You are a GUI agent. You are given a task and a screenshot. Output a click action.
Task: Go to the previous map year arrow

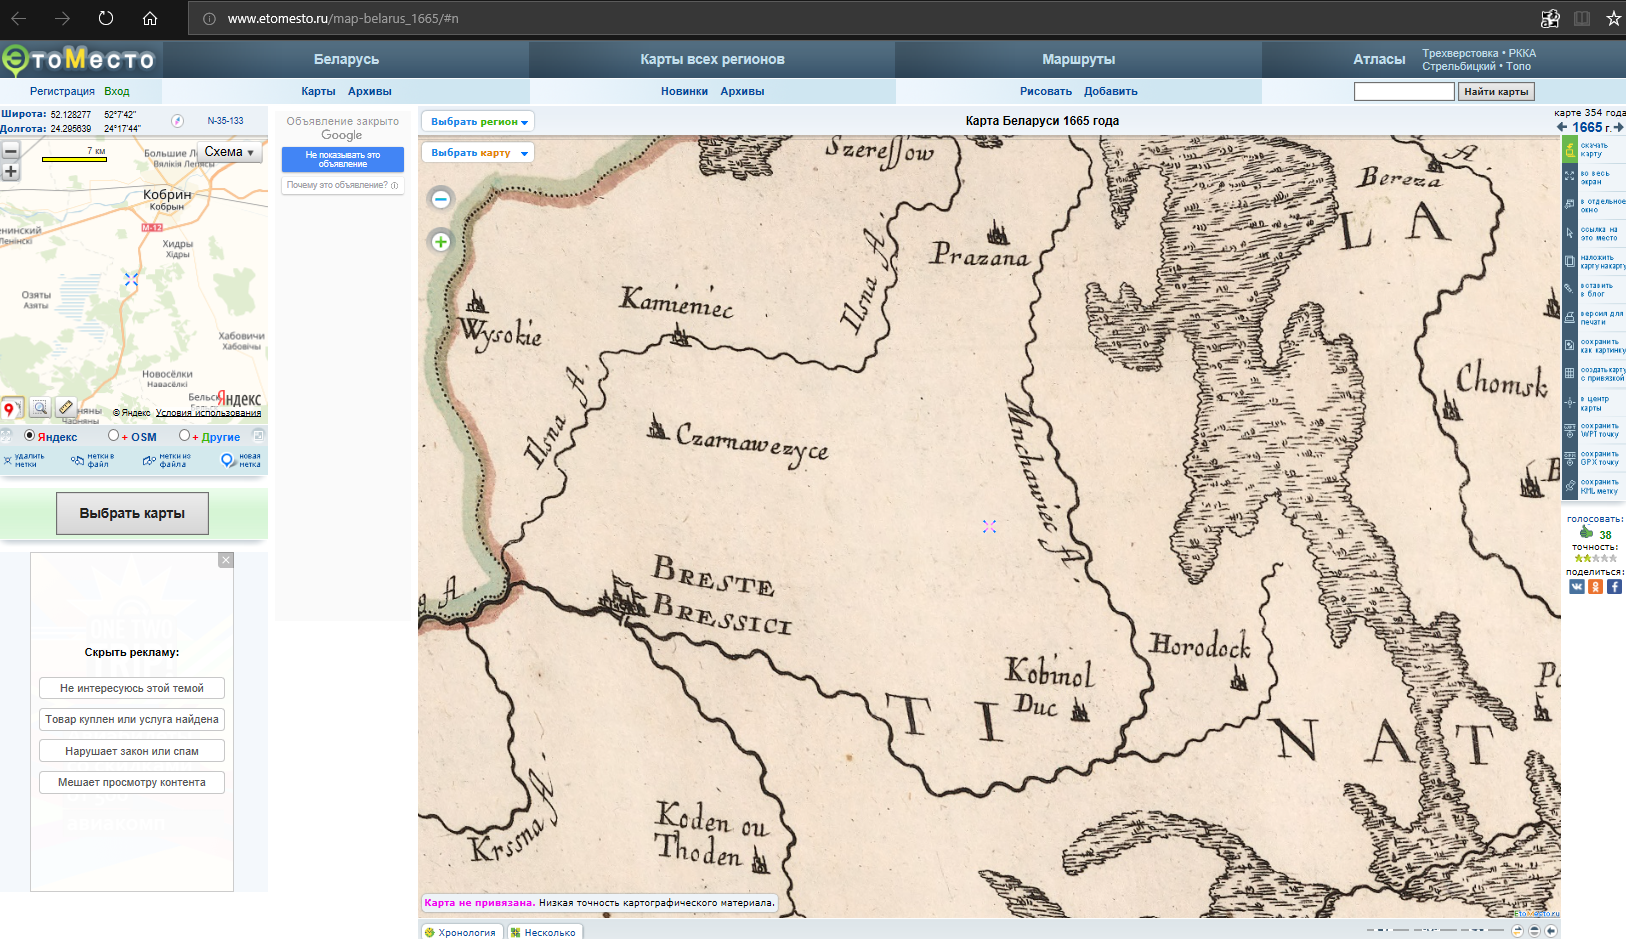[x=1562, y=127]
